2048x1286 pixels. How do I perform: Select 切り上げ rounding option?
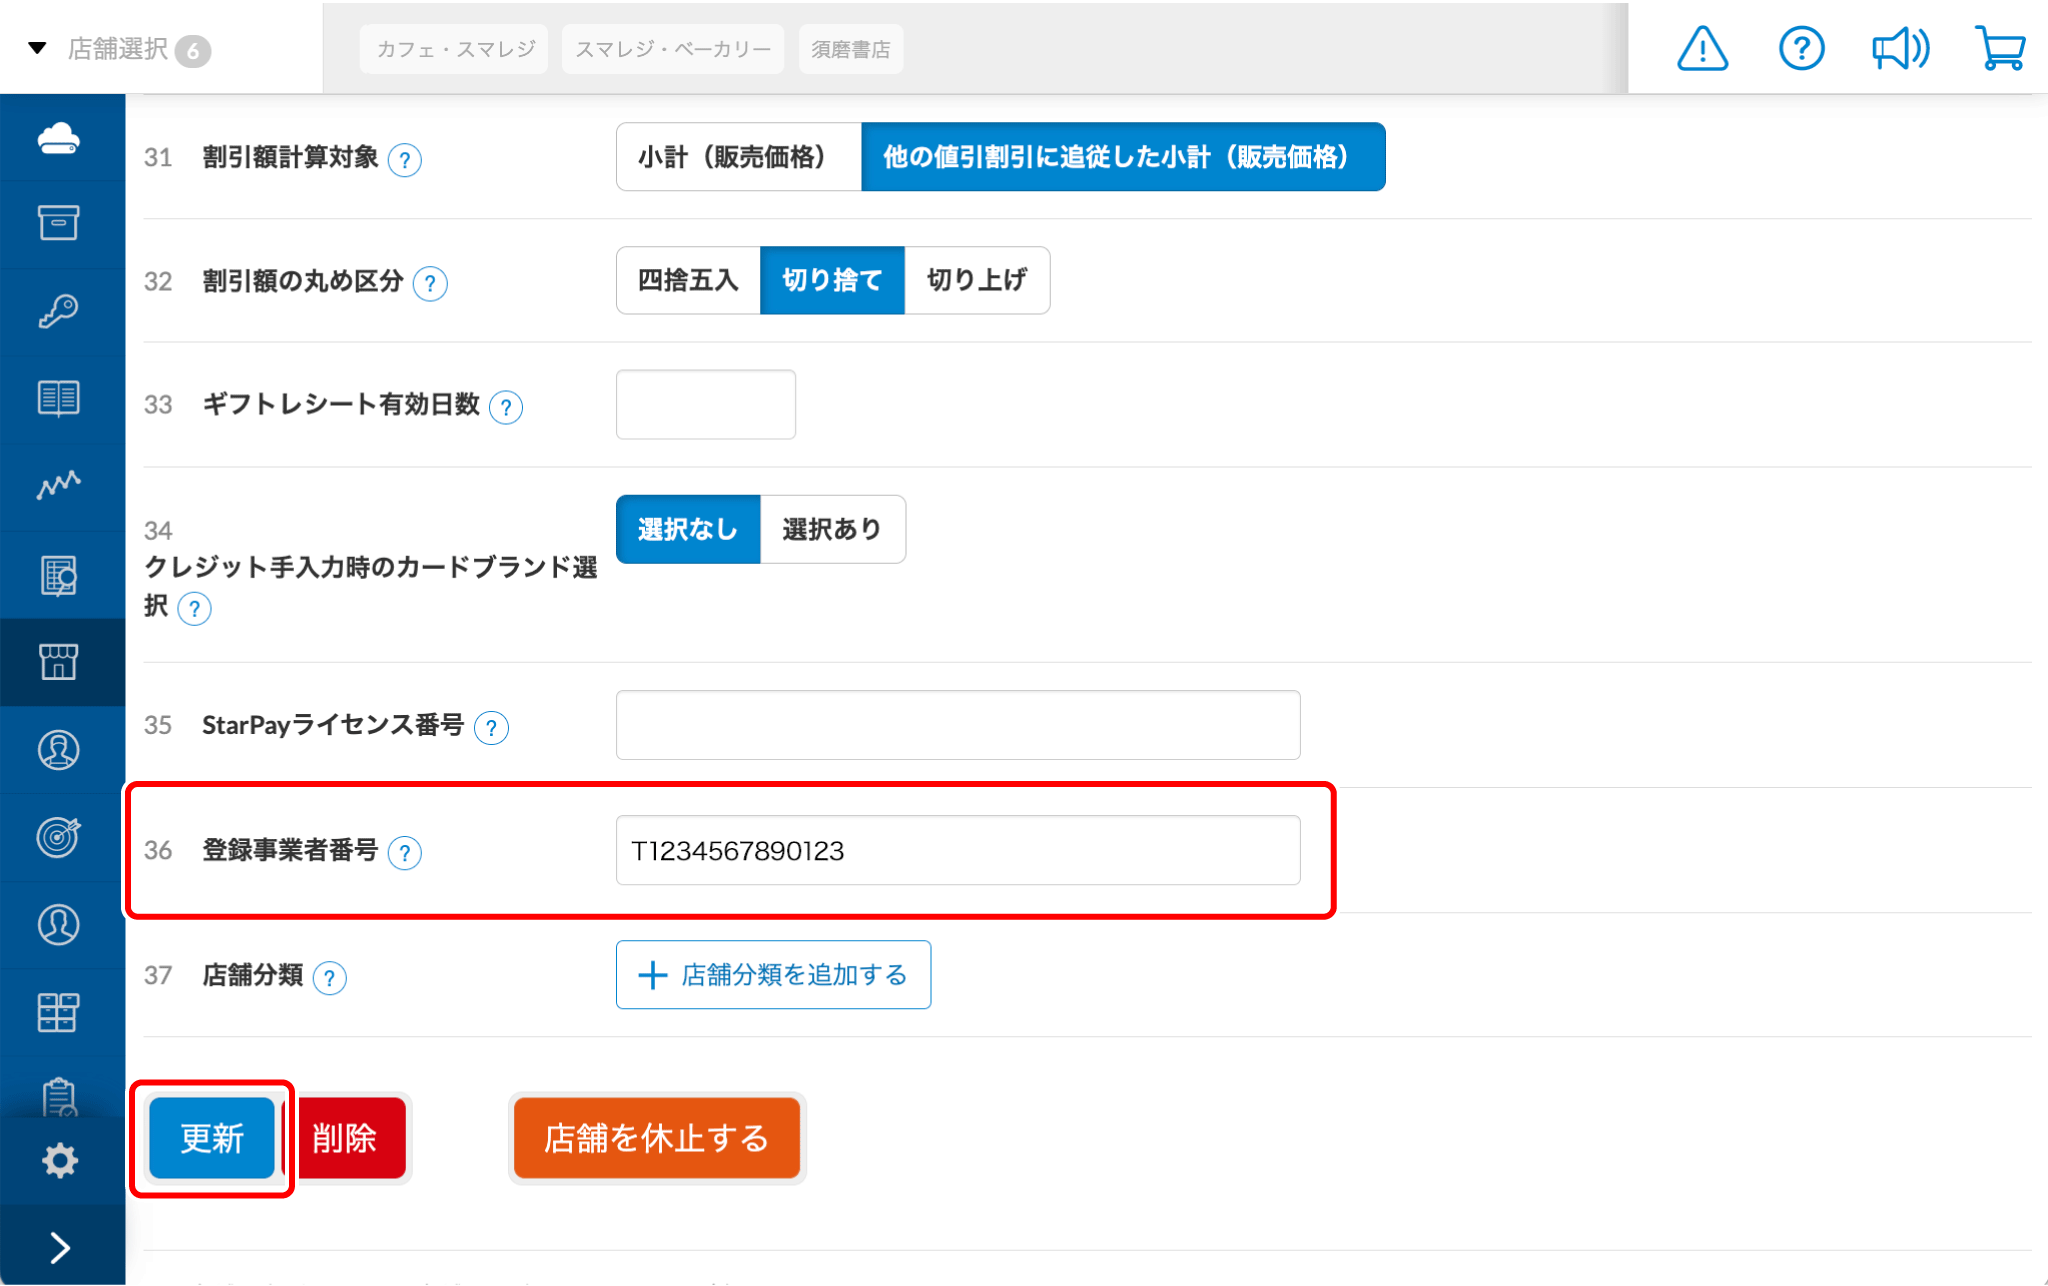pos(976,281)
